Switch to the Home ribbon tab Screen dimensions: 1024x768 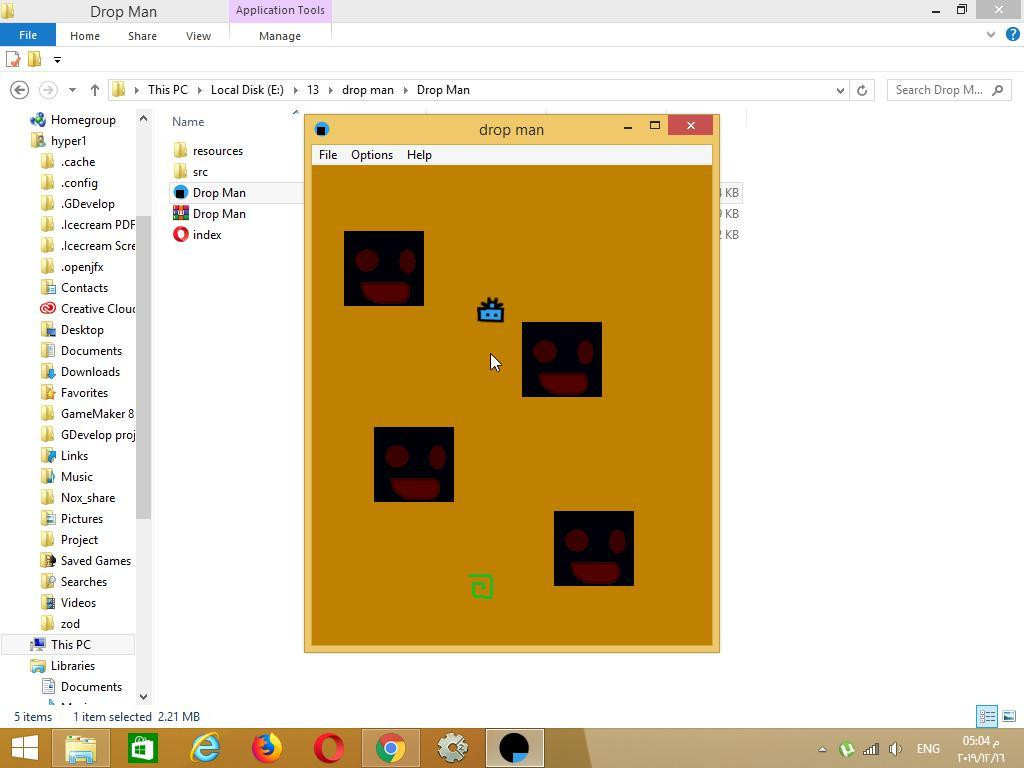(x=85, y=36)
